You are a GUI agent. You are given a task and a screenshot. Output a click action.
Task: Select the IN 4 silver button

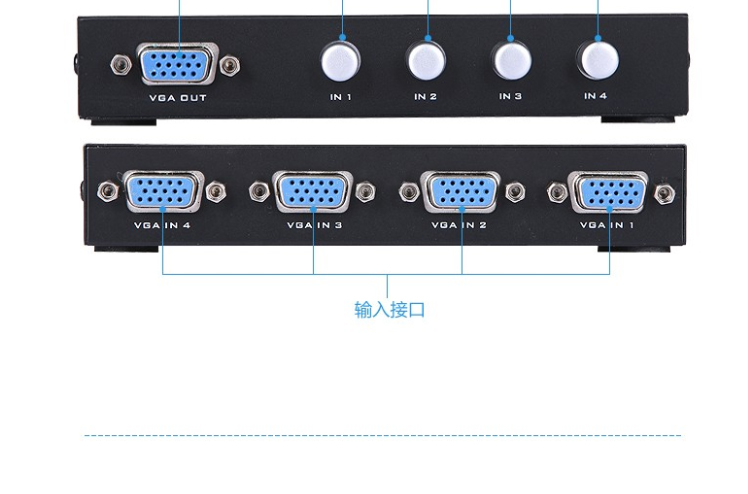click(599, 61)
